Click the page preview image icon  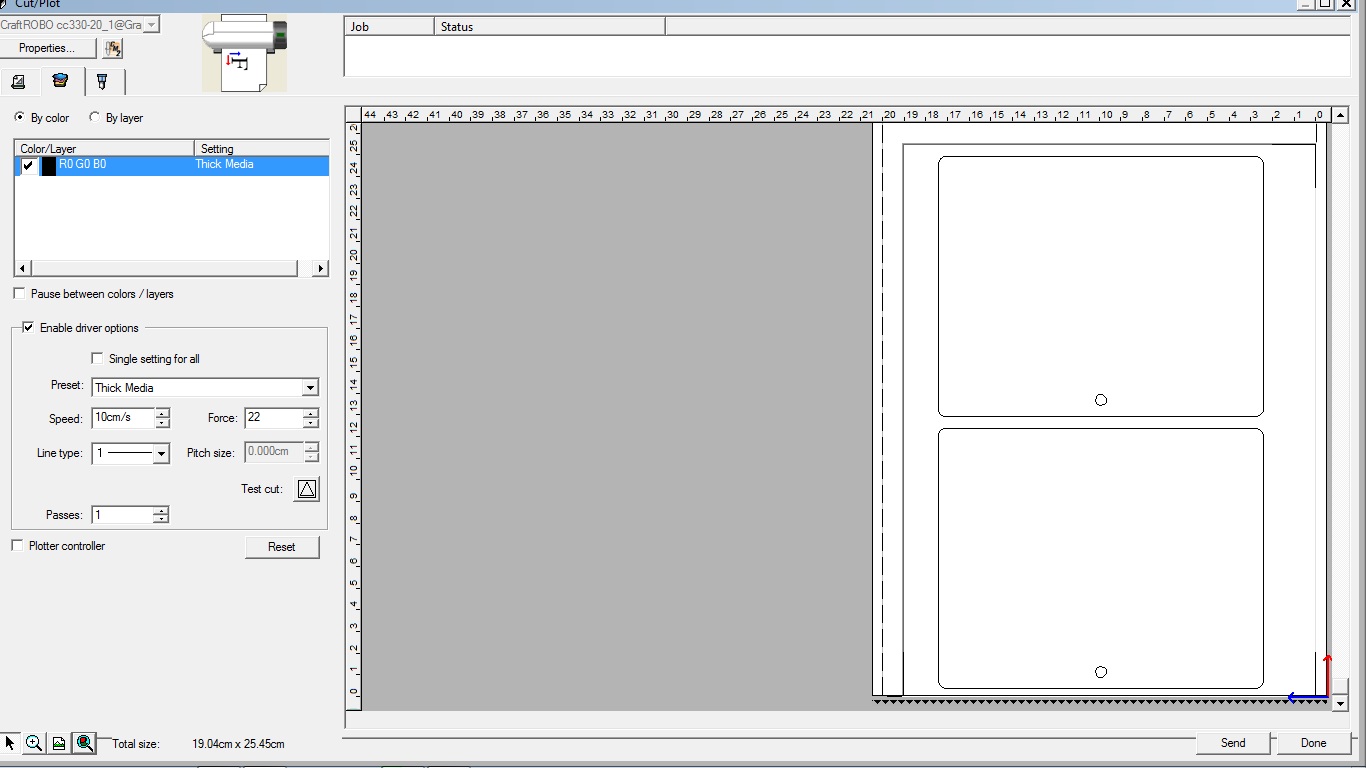pos(59,743)
